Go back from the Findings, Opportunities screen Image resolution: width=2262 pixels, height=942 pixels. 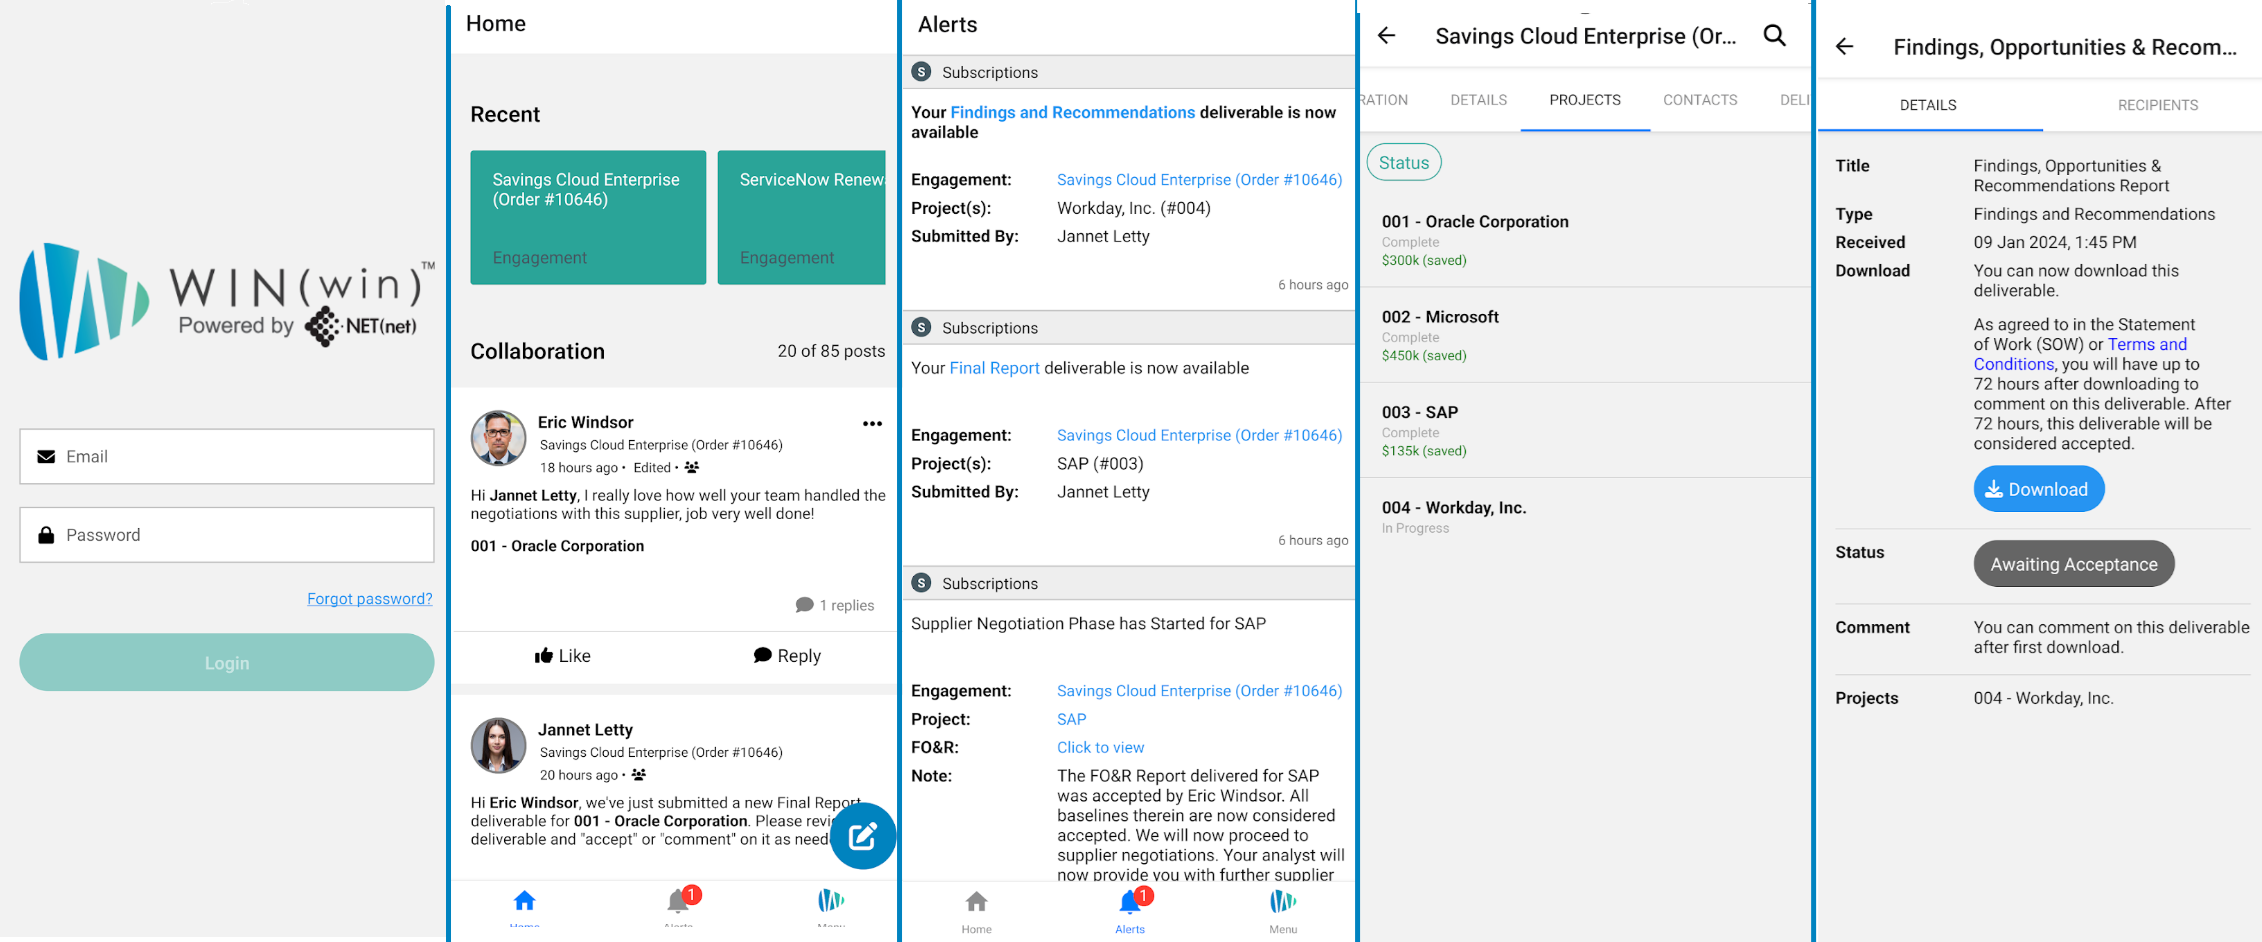pos(1845,47)
